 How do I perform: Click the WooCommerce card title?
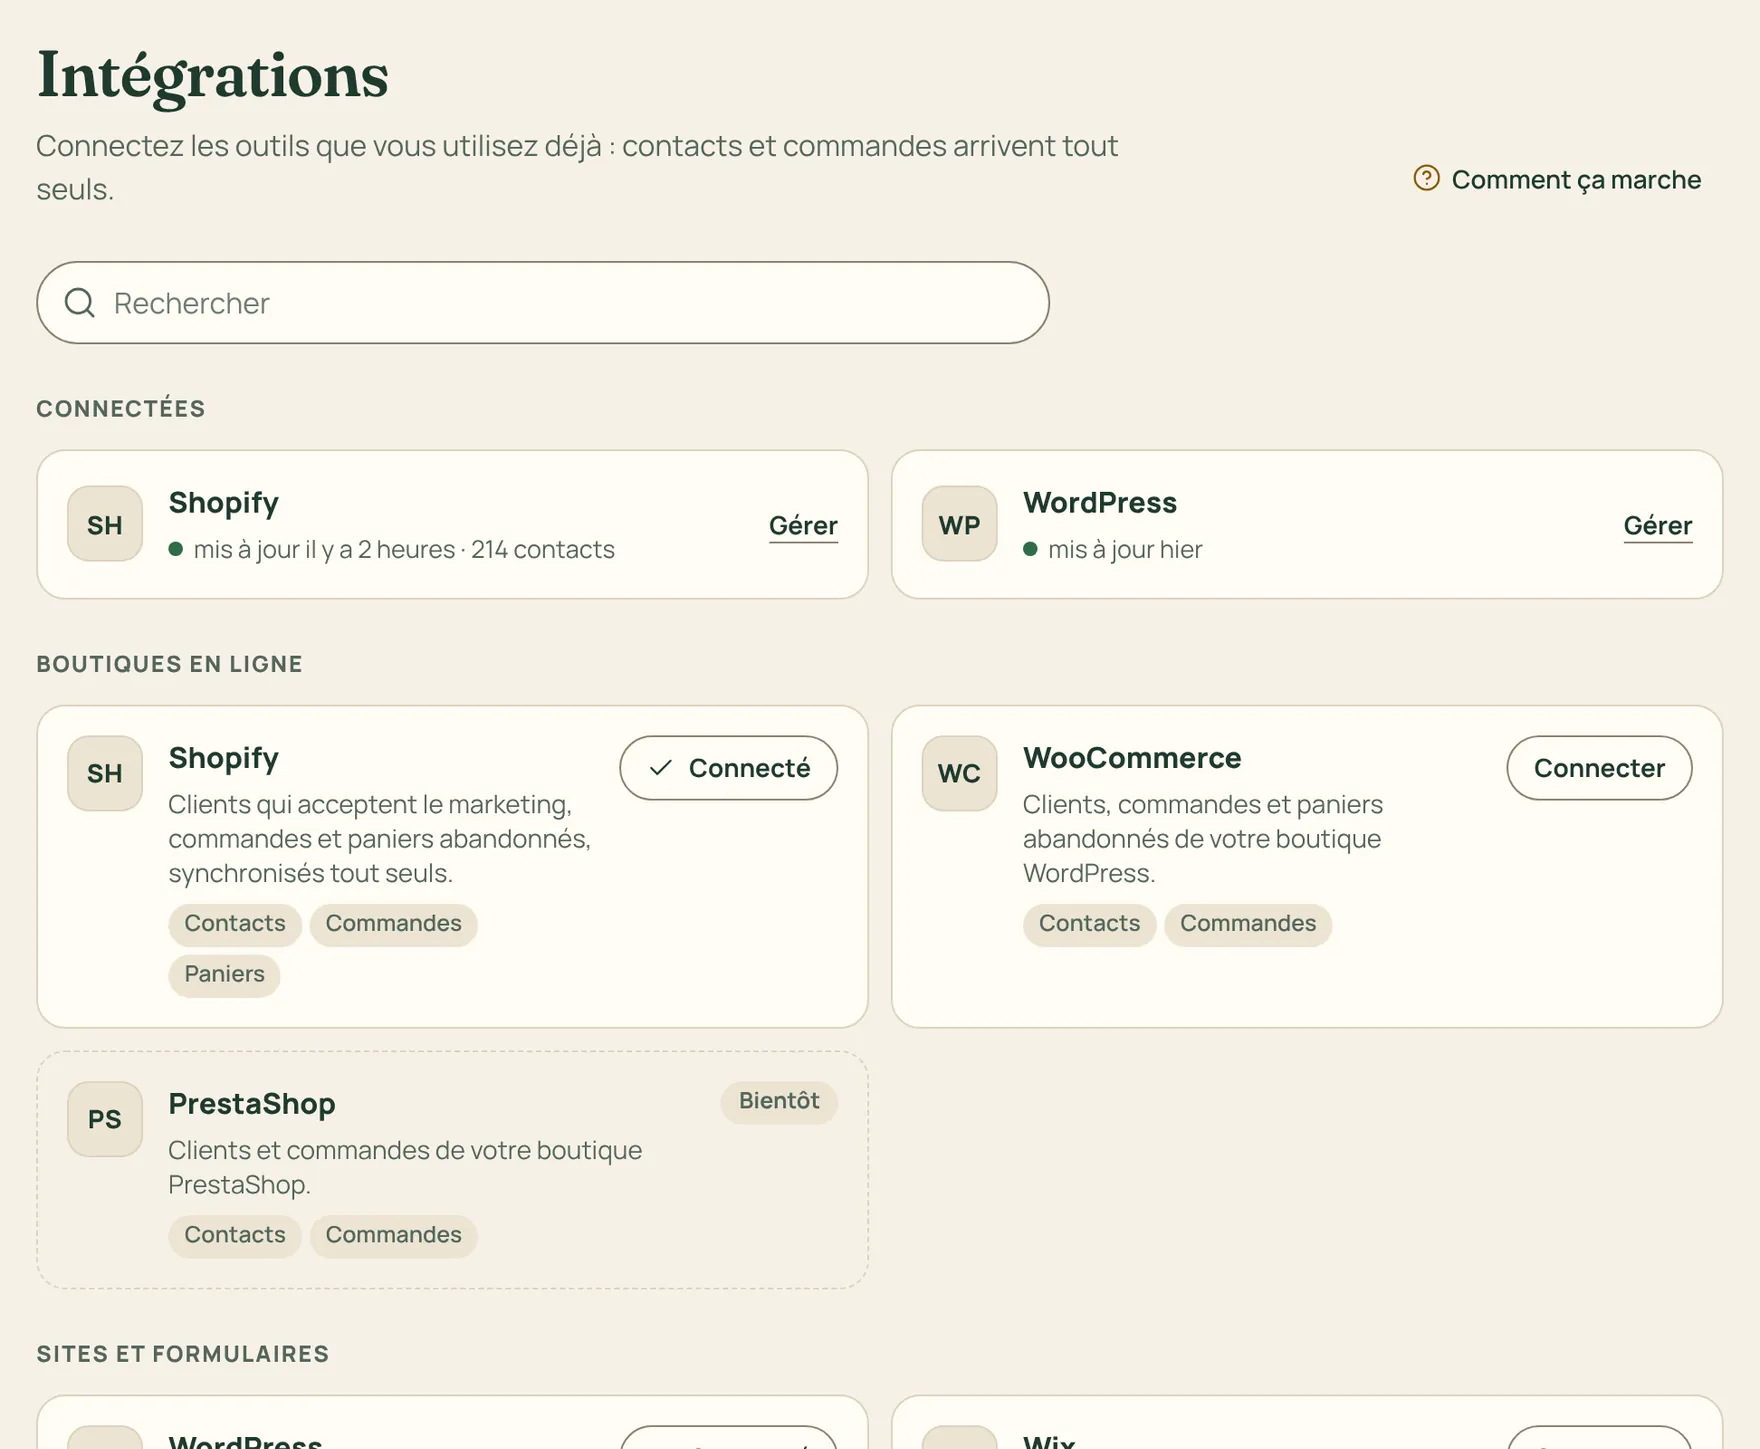(1132, 758)
